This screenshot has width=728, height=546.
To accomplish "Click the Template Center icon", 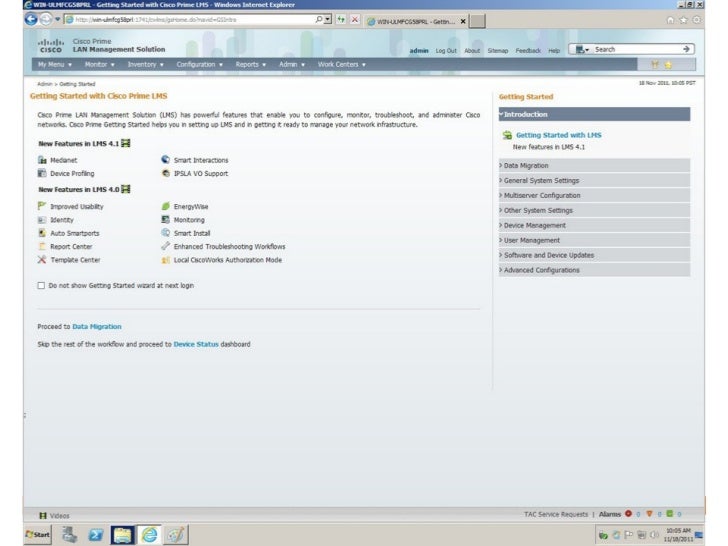I will pyautogui.click(x=42, y=260).
